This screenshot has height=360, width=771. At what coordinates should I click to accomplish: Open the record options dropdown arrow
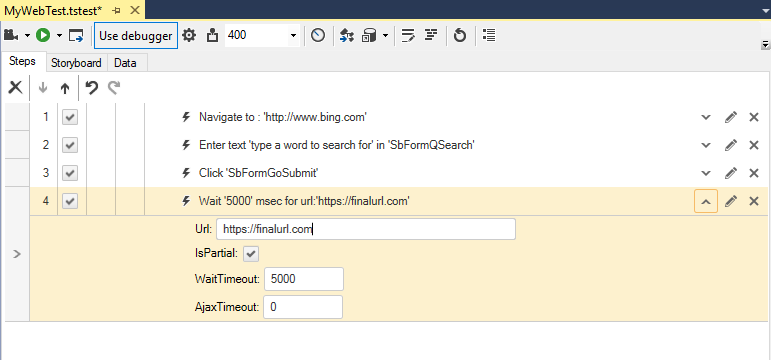[27, 35]
